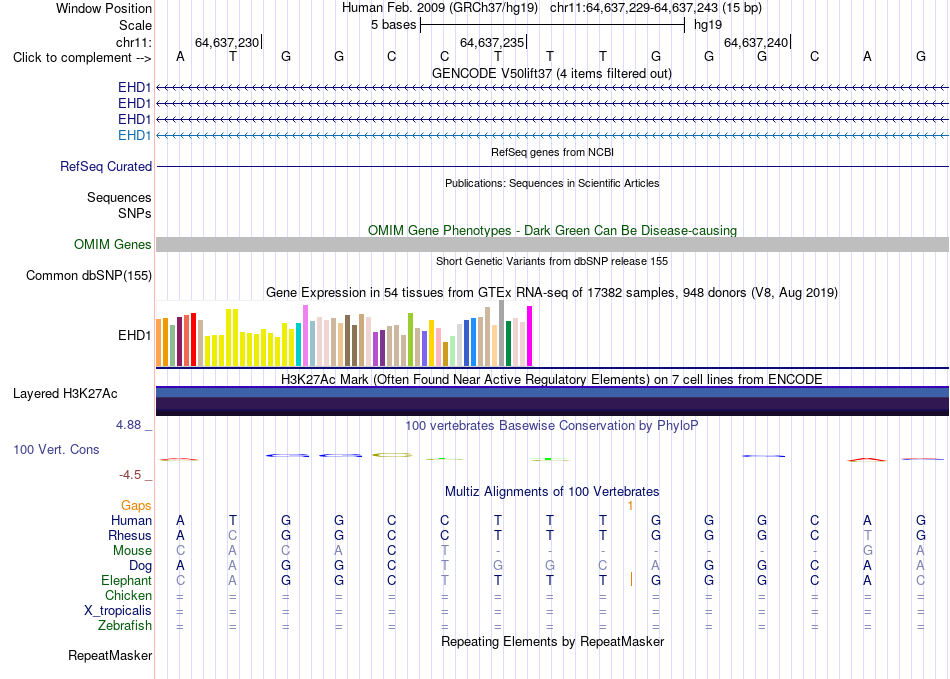Click the red PhyloP conservation mark under A
Viewport: 950px width, 679px height.
866,460
